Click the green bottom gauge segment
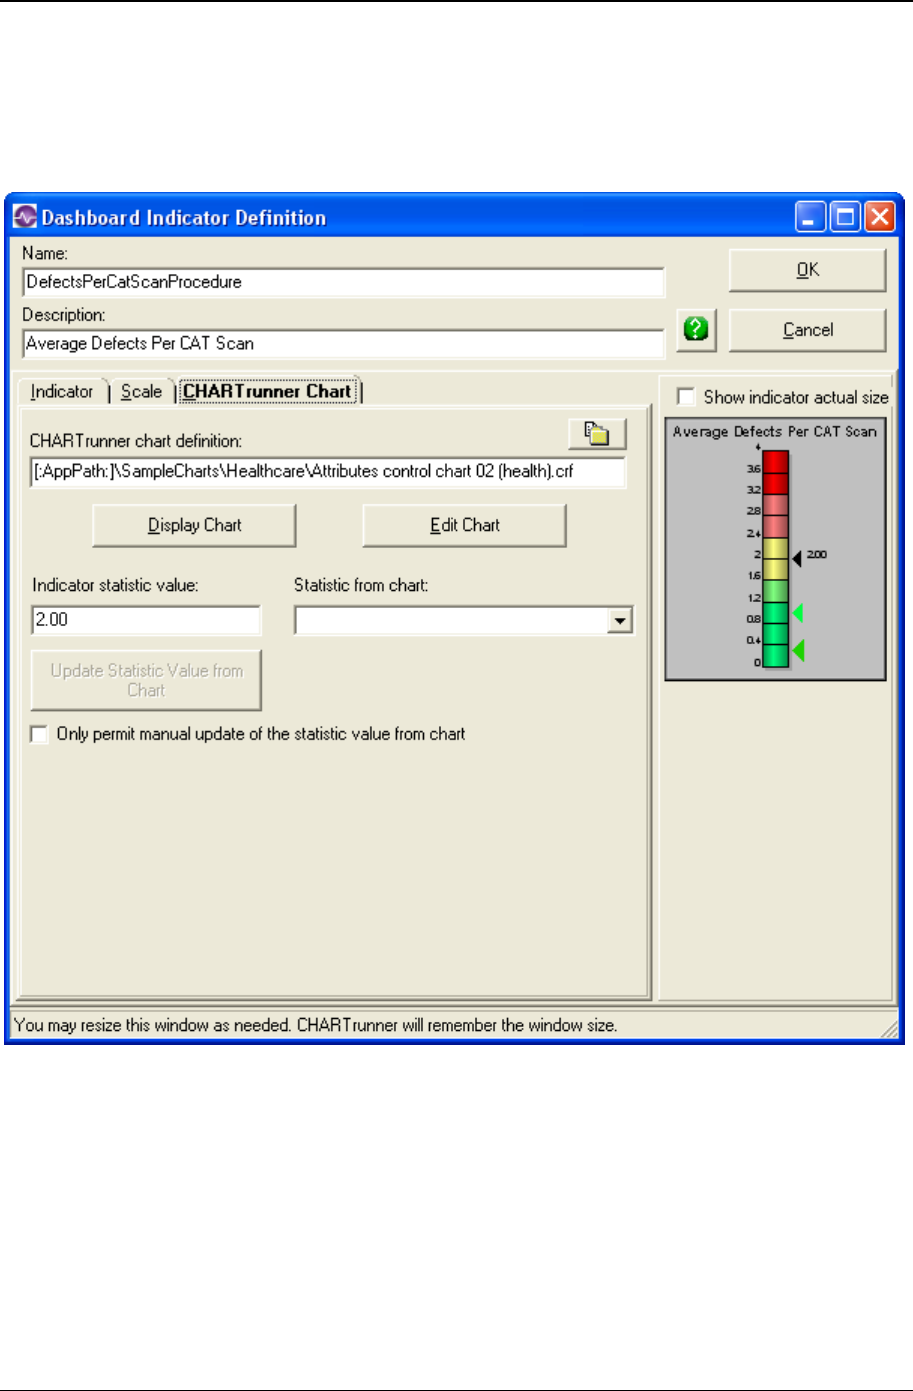The image size is (913, 1391). point(776,657)
